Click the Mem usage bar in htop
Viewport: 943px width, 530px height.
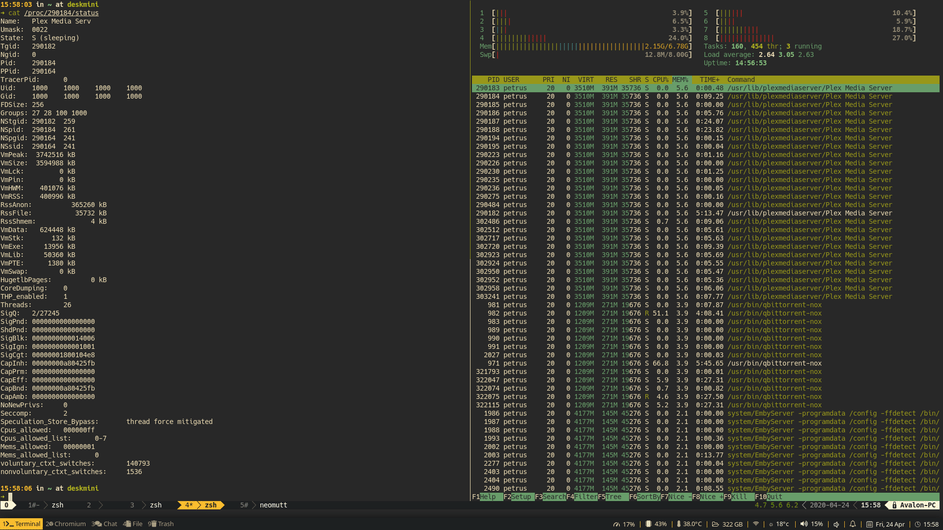point(586,46)
